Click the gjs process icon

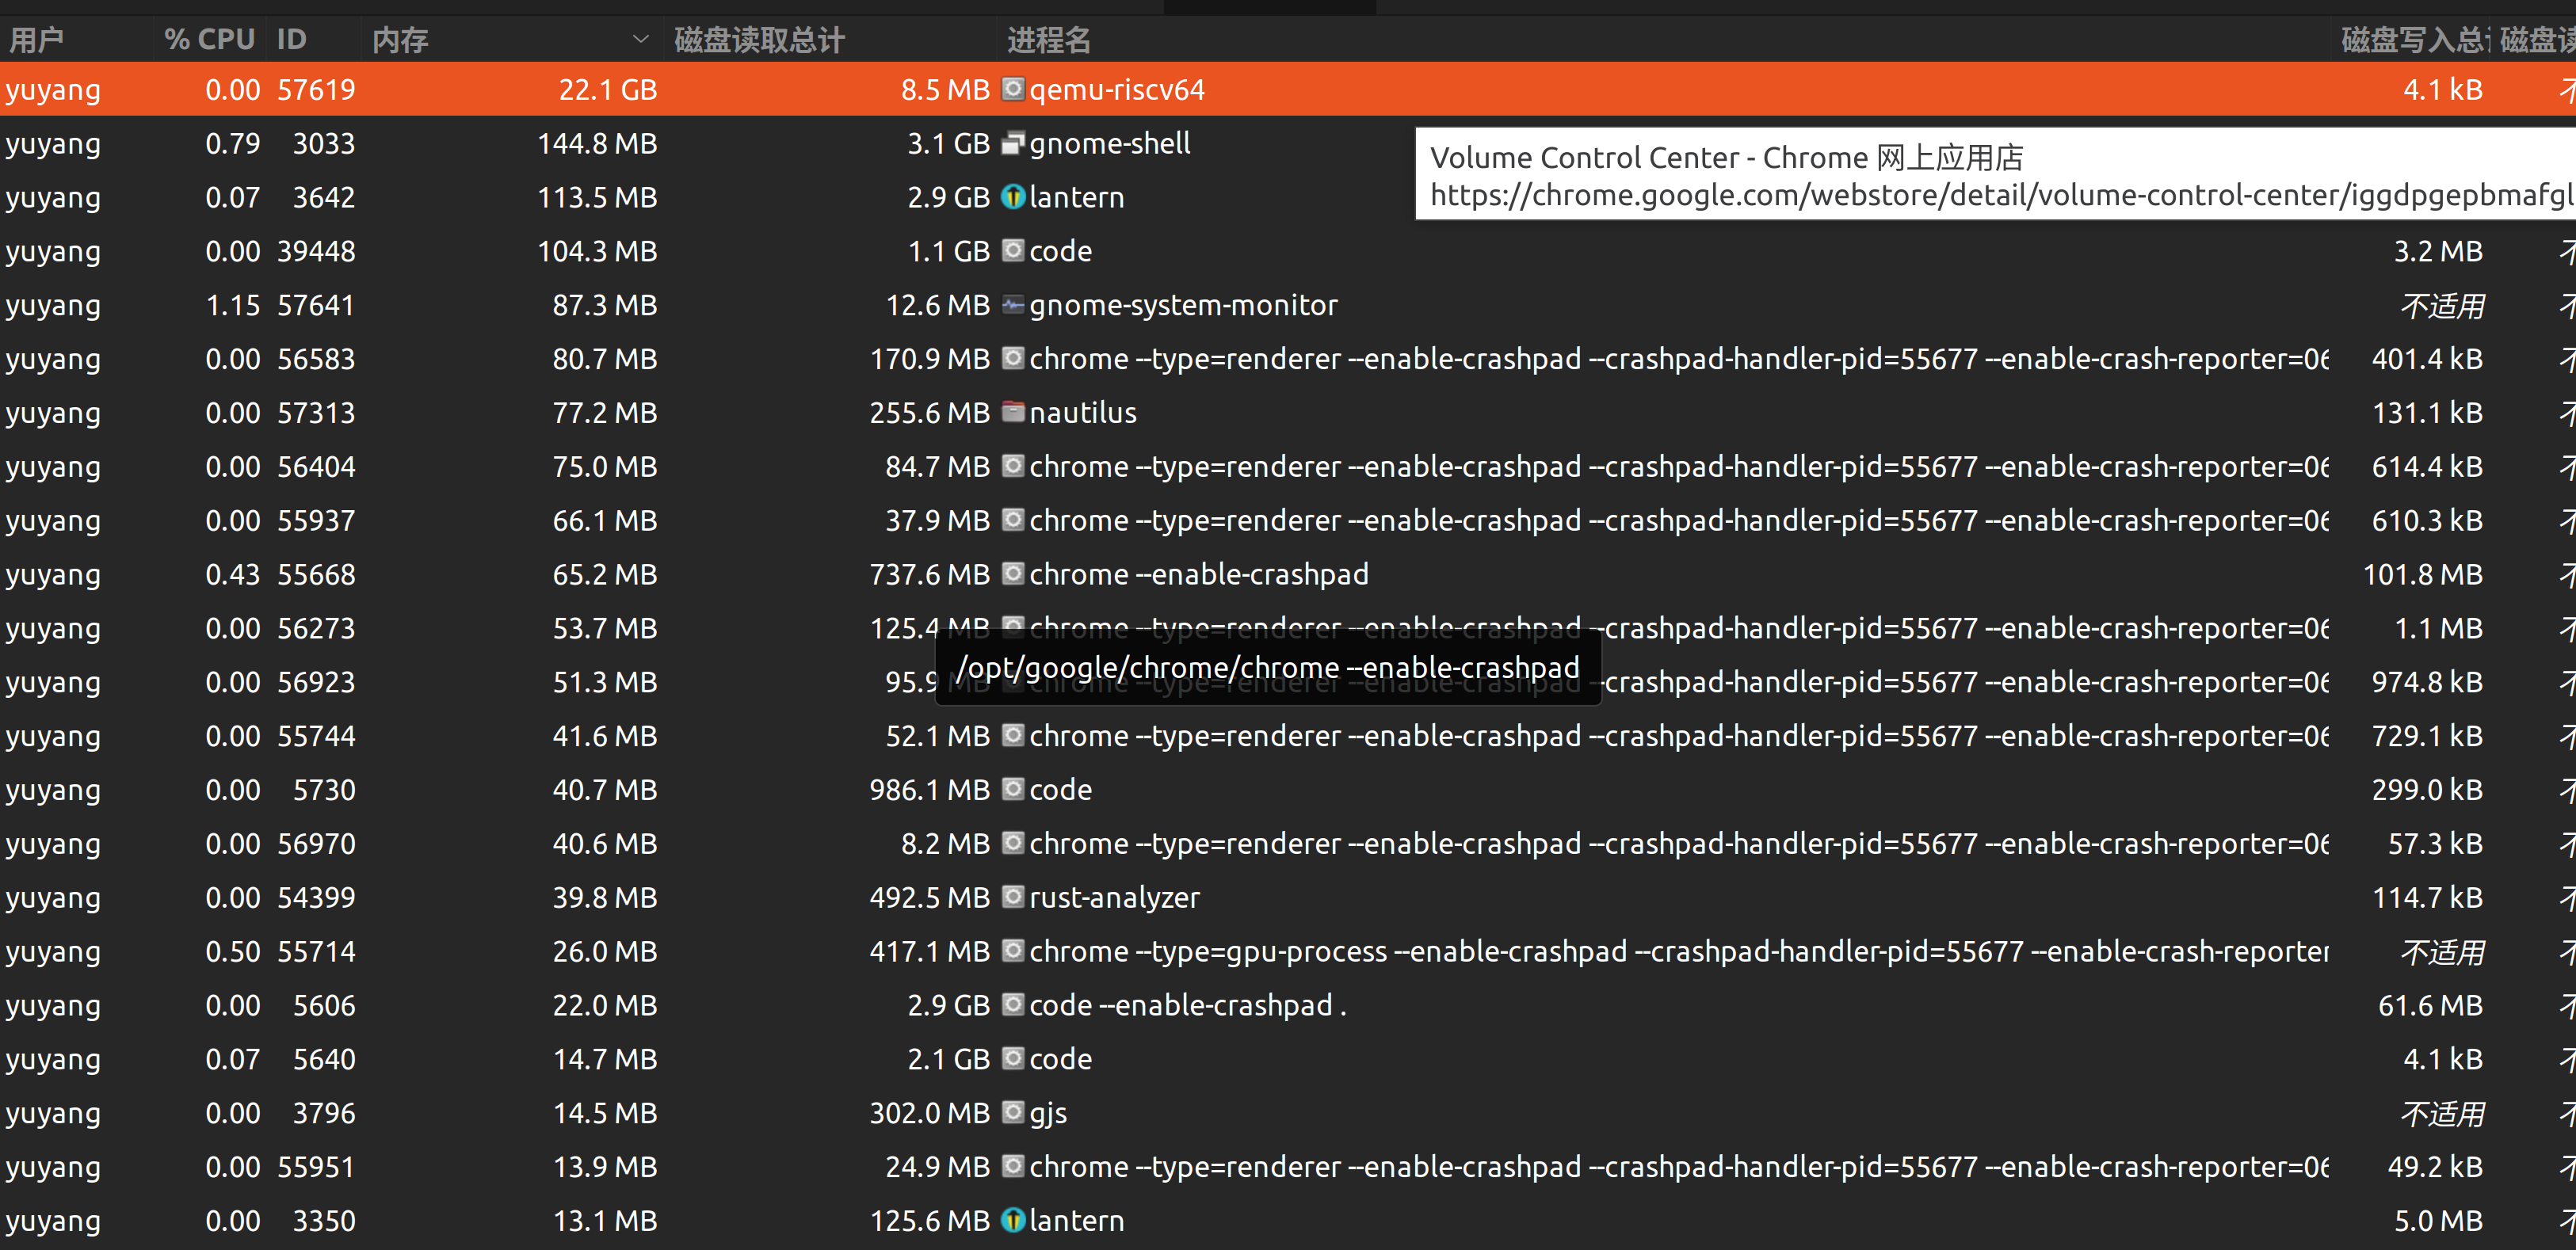[1013, 1112]
